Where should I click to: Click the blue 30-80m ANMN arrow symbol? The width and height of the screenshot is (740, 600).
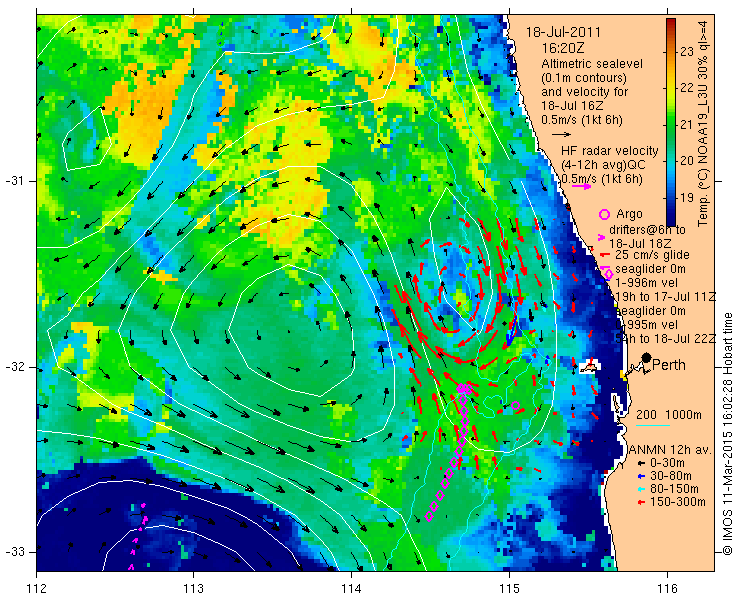[x=641, y=476]
